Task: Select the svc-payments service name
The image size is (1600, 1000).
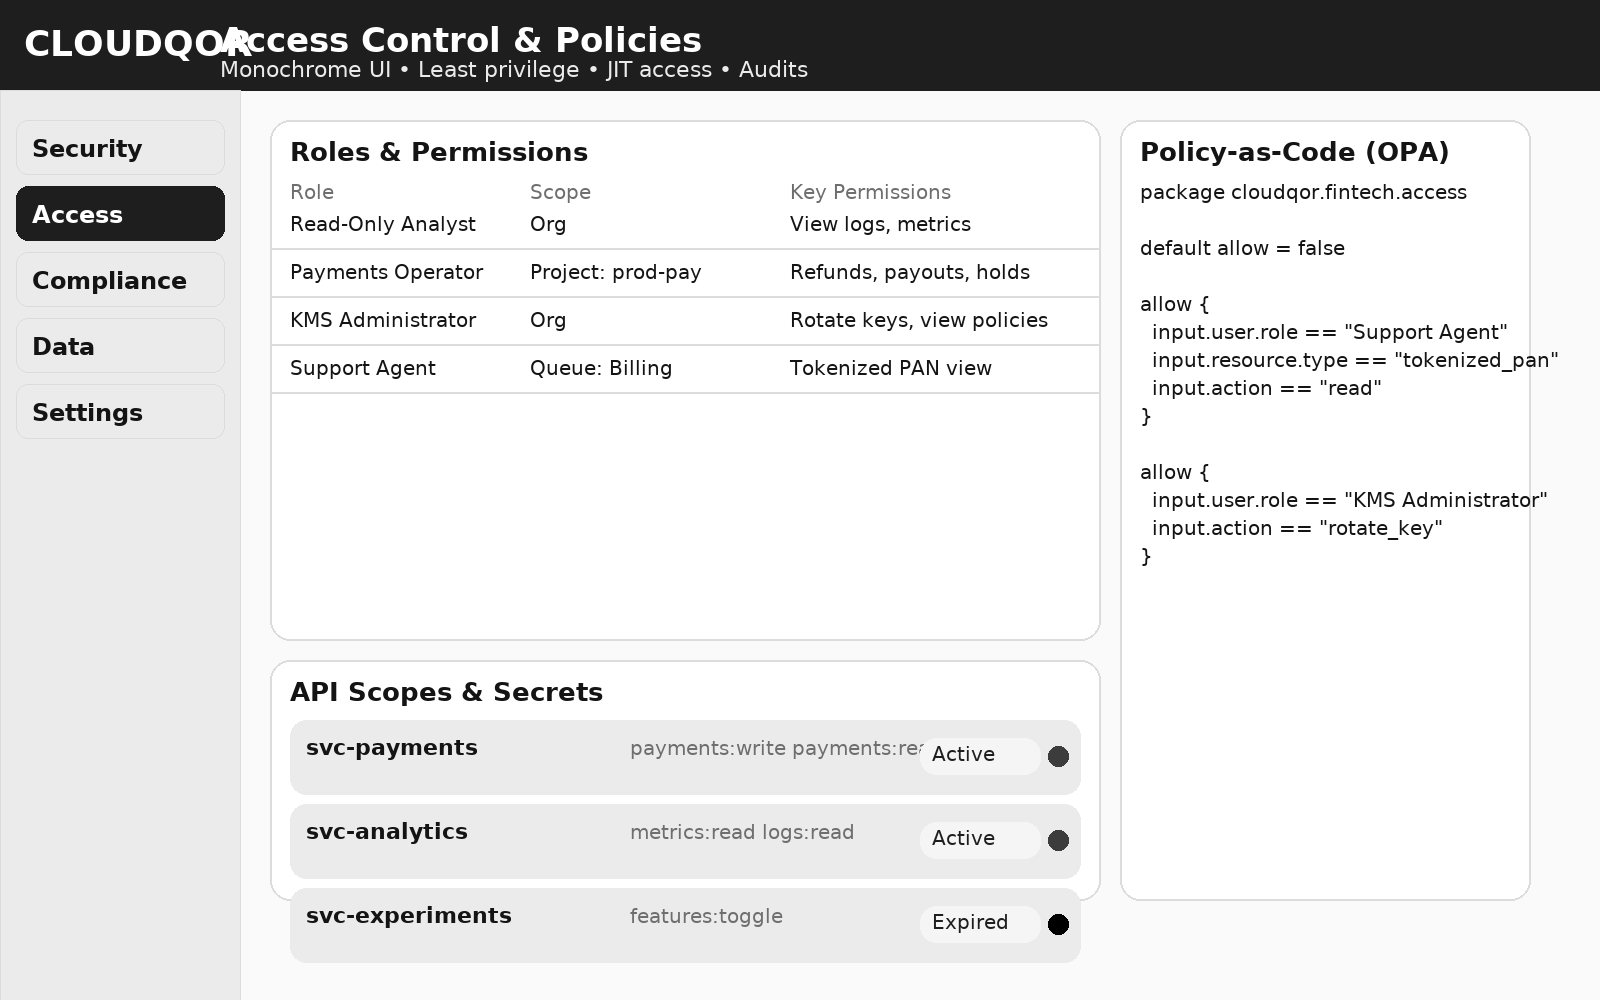Action: [x=392, y=748]
